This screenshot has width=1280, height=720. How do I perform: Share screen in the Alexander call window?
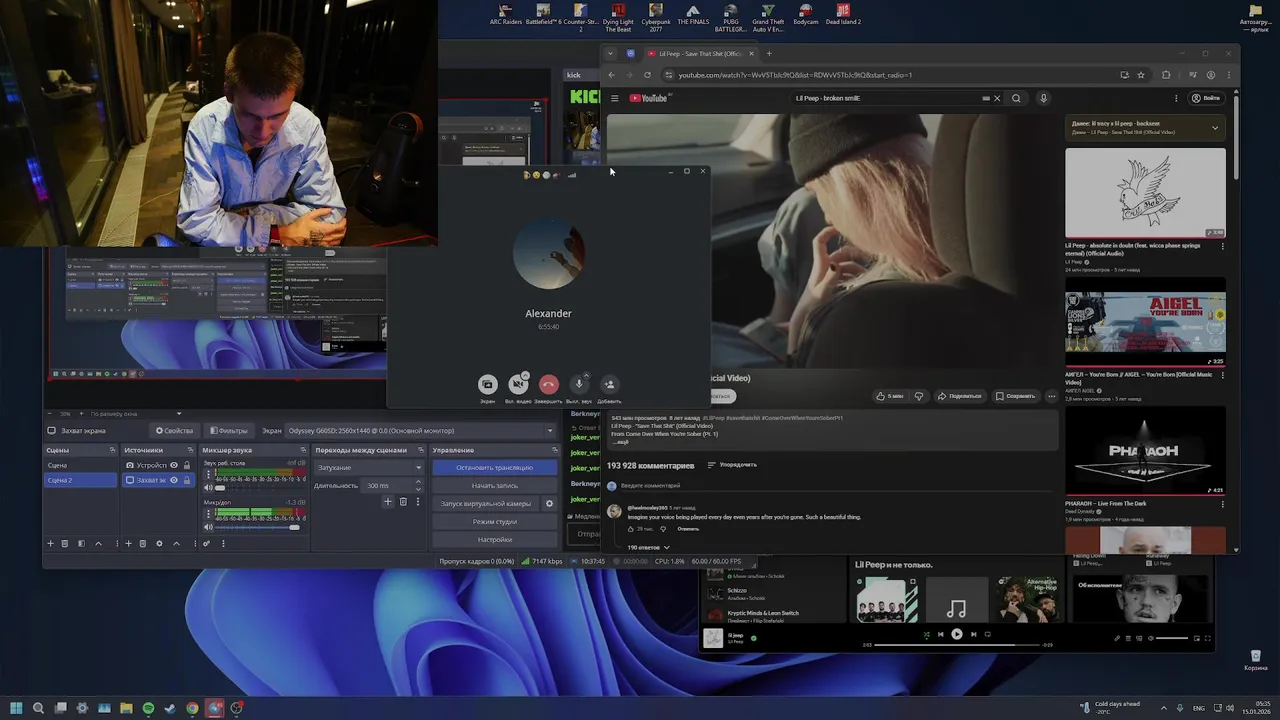487,384
